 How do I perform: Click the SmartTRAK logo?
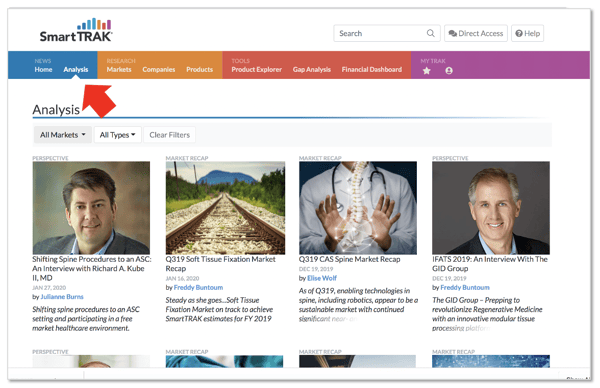click(x=76, y=30)
